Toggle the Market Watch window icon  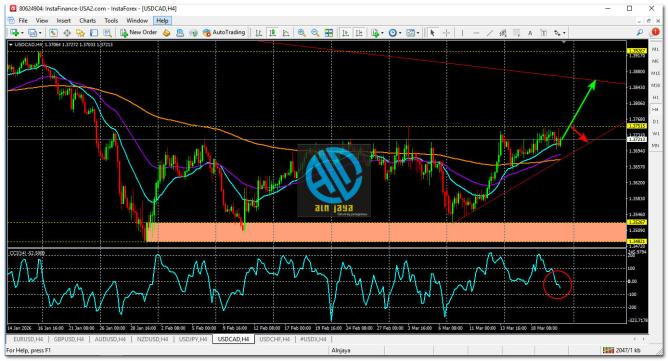tap(53, 33)
